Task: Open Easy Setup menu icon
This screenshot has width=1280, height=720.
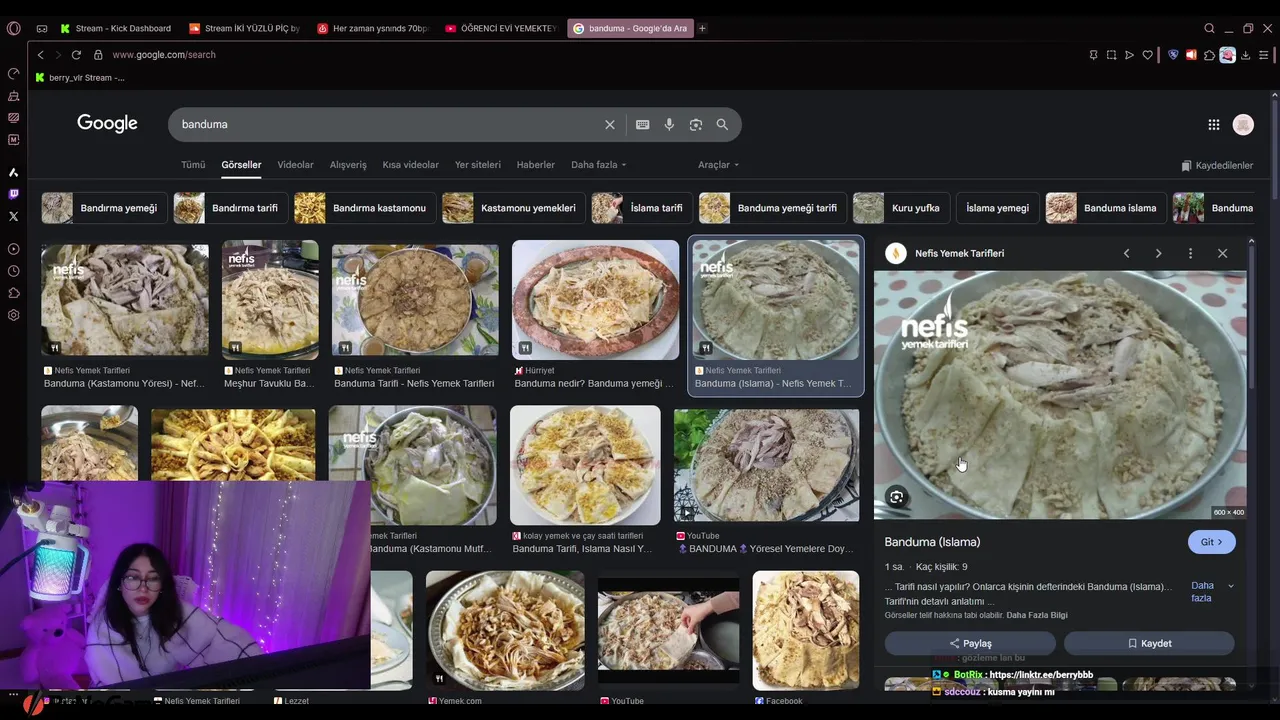Action: [x=1264, y=55]
